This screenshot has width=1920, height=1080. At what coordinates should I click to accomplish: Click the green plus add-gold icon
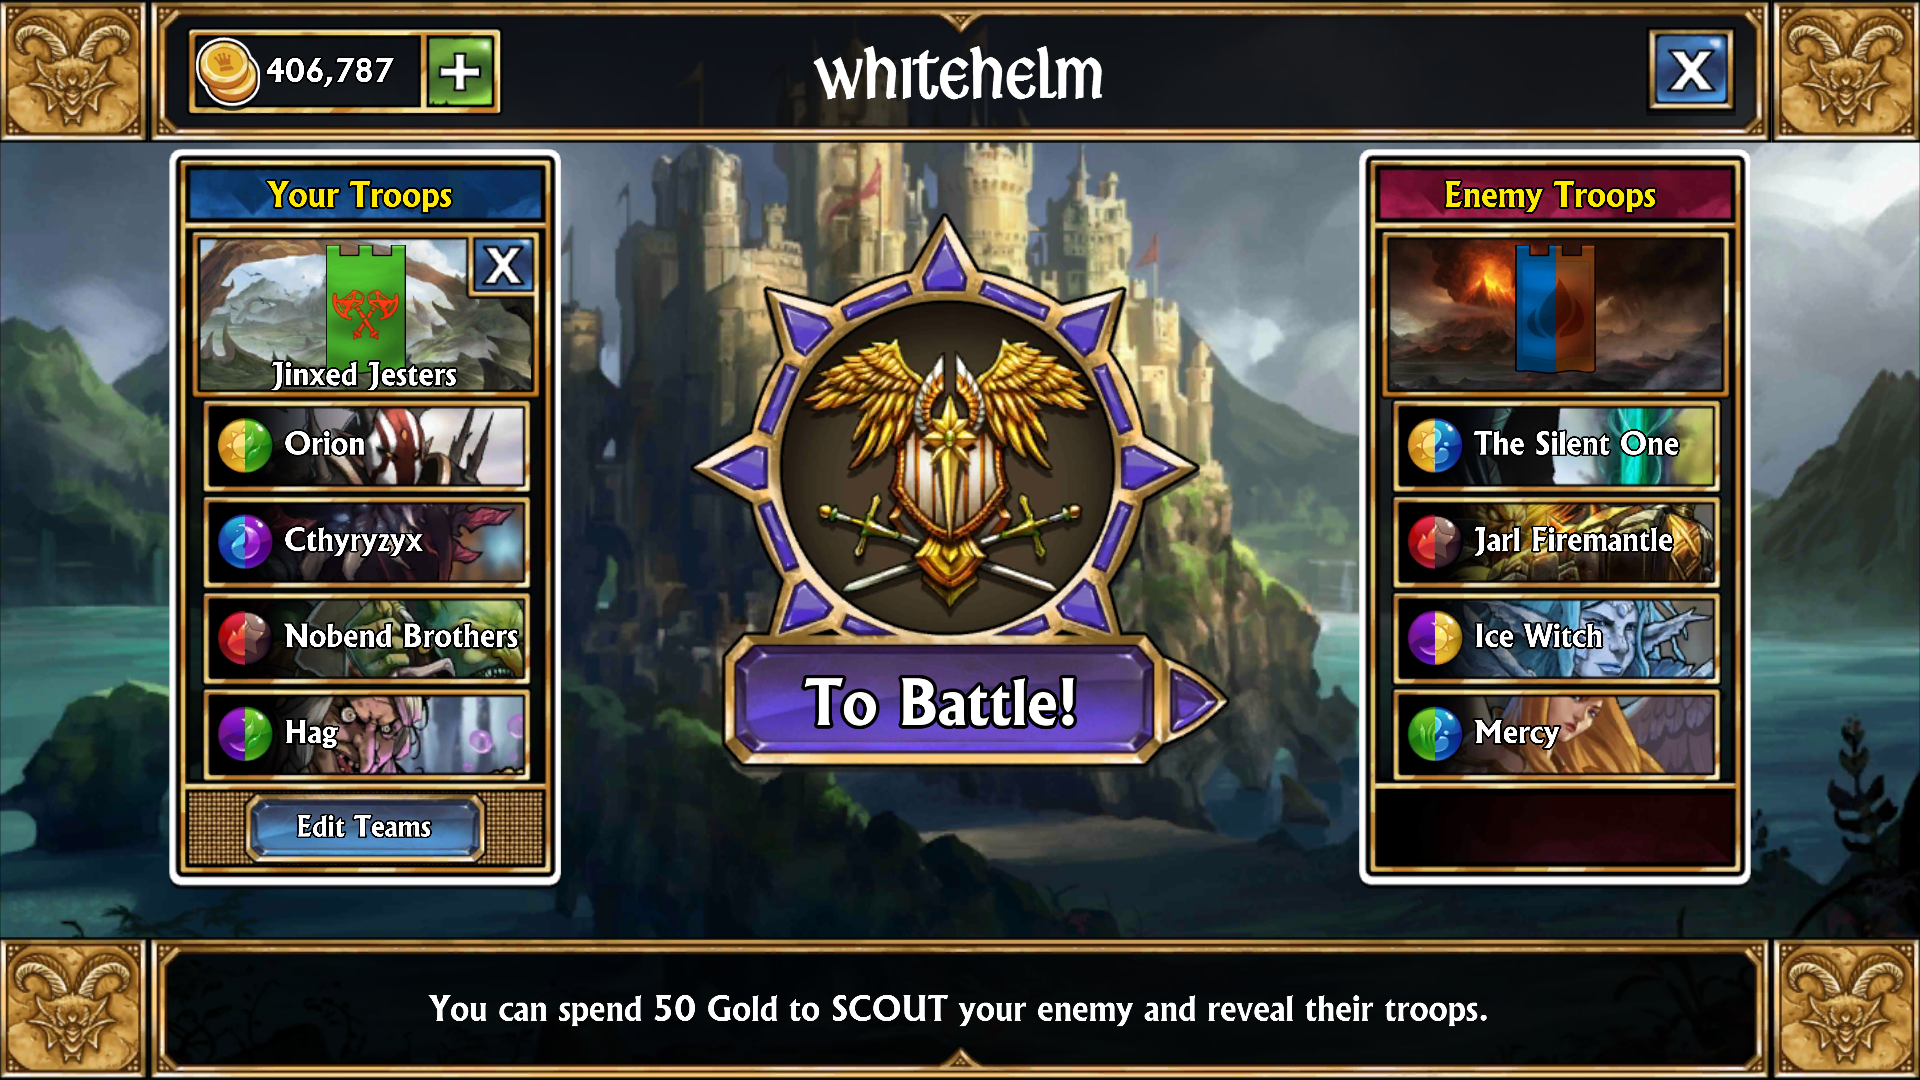[460, 71]
